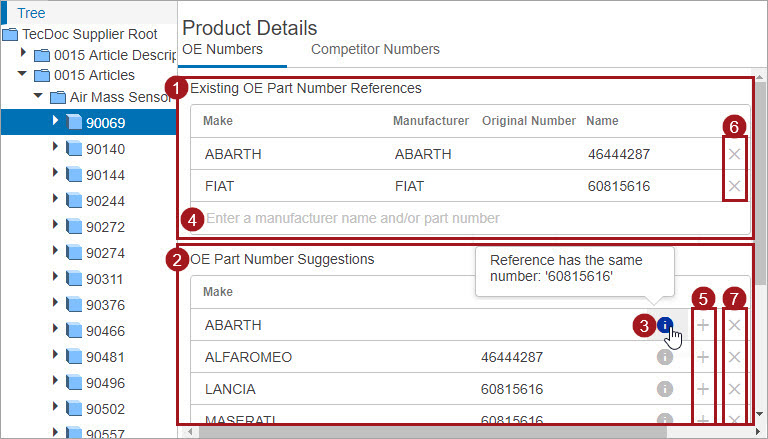Click the blue info icon for ABARTH suggestion

coord(665,325)
